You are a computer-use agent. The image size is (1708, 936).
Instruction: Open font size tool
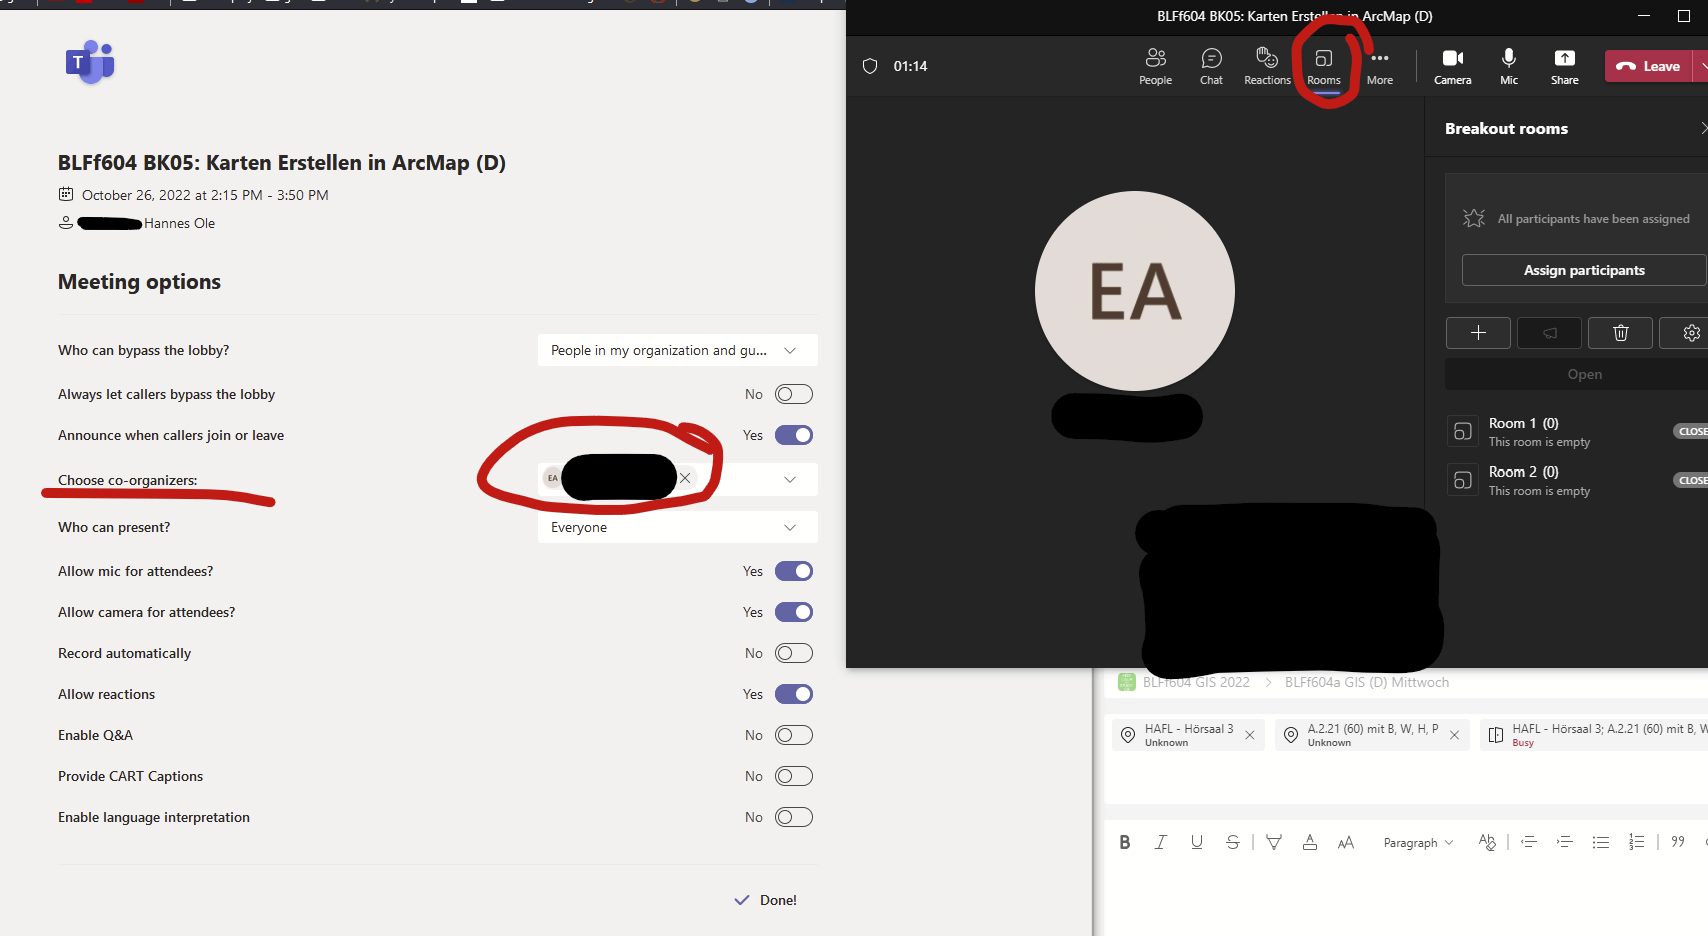click(1346, 842)
